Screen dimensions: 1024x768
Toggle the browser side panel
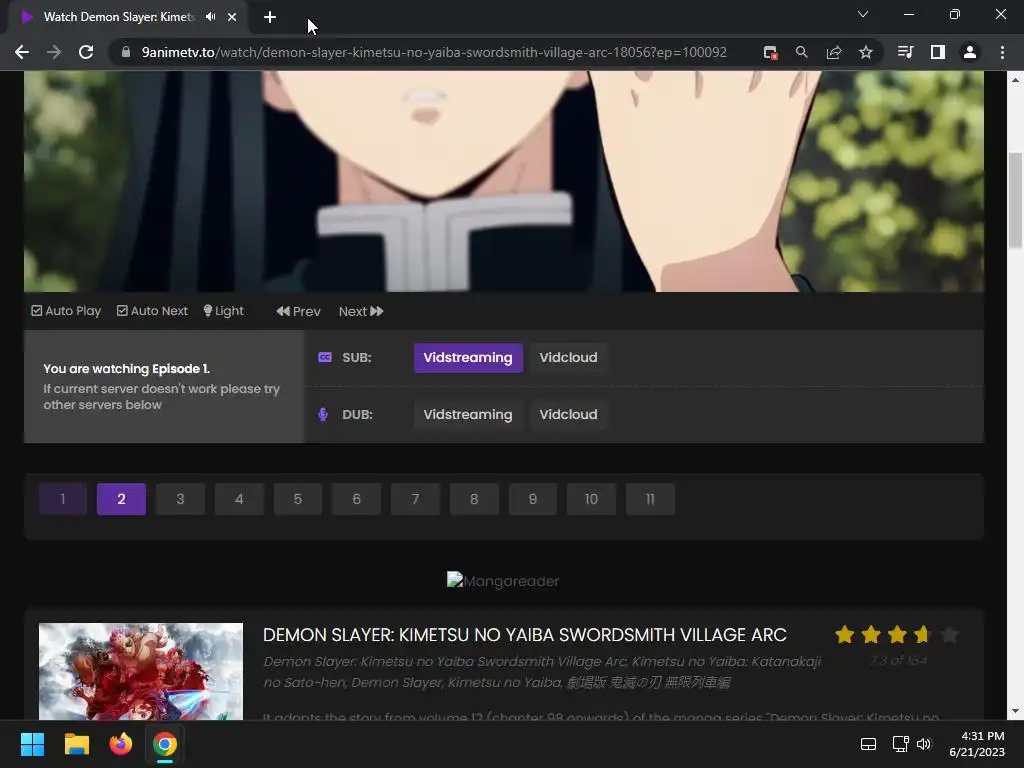938,52
